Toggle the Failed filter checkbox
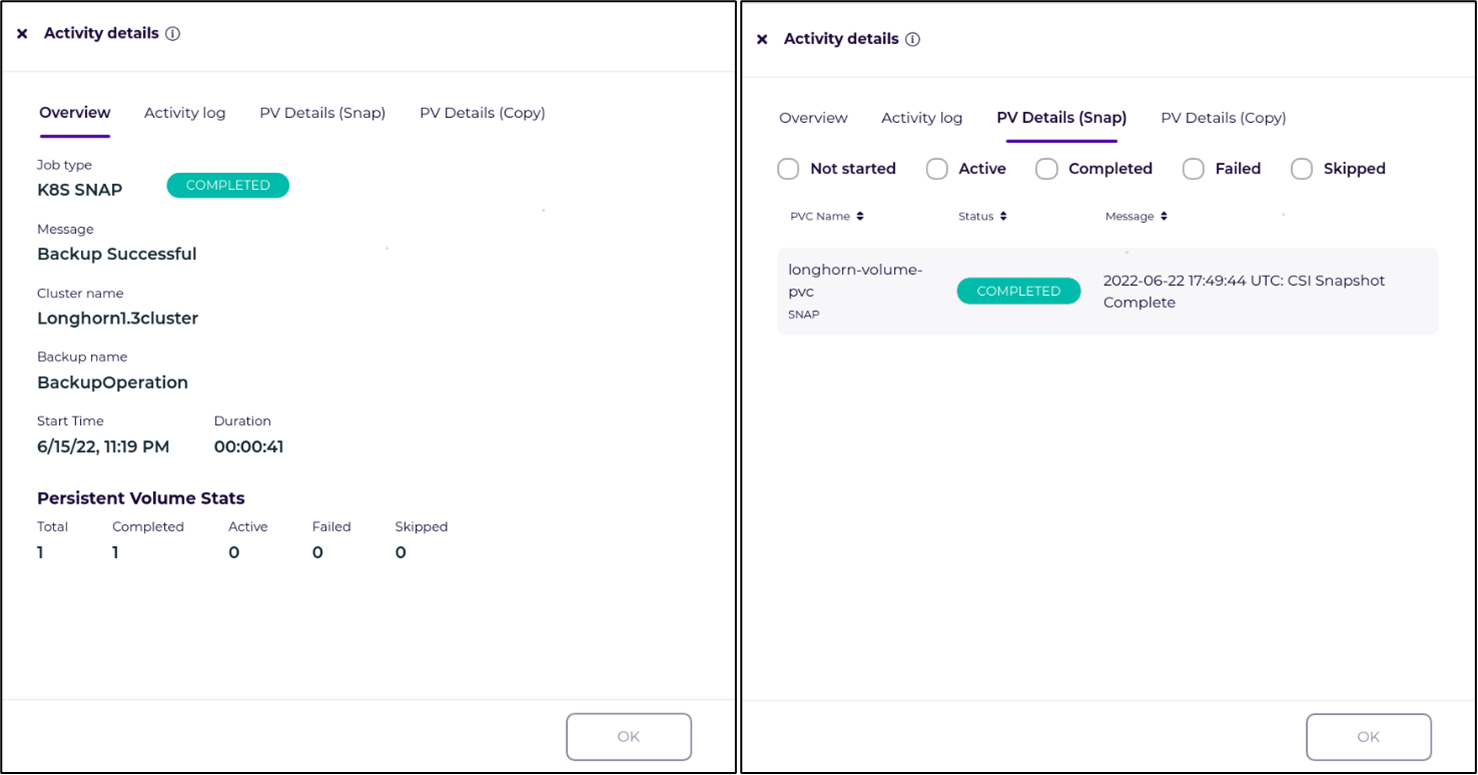 pyautogui.click(x=1193, y=169)
